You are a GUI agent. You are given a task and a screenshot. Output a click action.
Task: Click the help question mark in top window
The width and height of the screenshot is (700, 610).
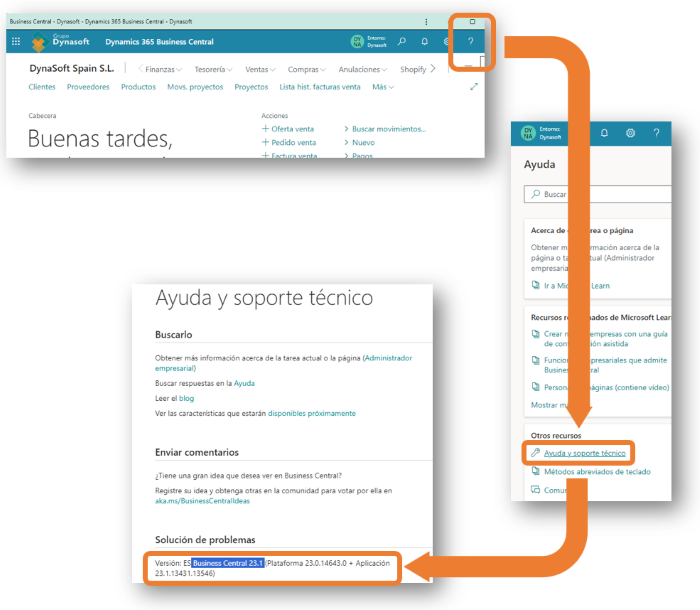pyautogui.click(x=471, y=41)
